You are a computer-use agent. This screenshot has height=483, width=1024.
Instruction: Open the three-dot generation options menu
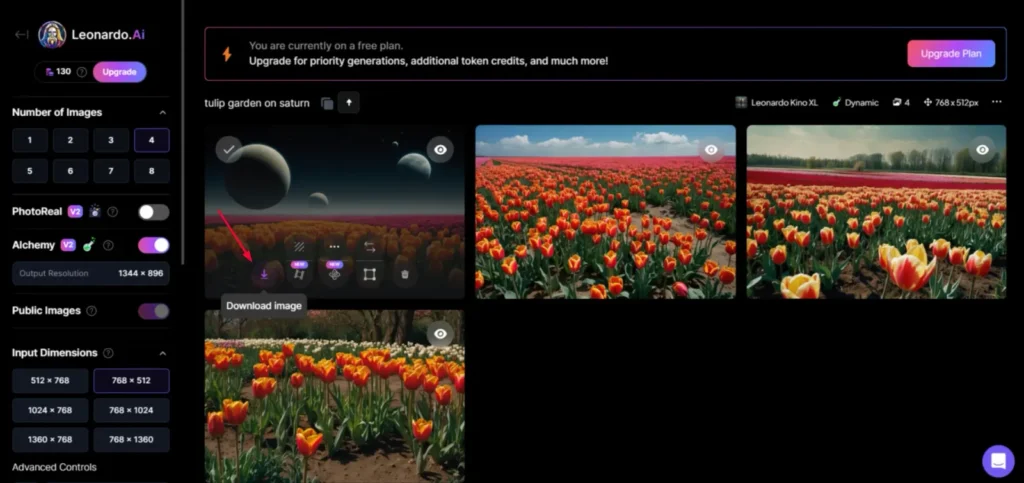click(996, 102)
